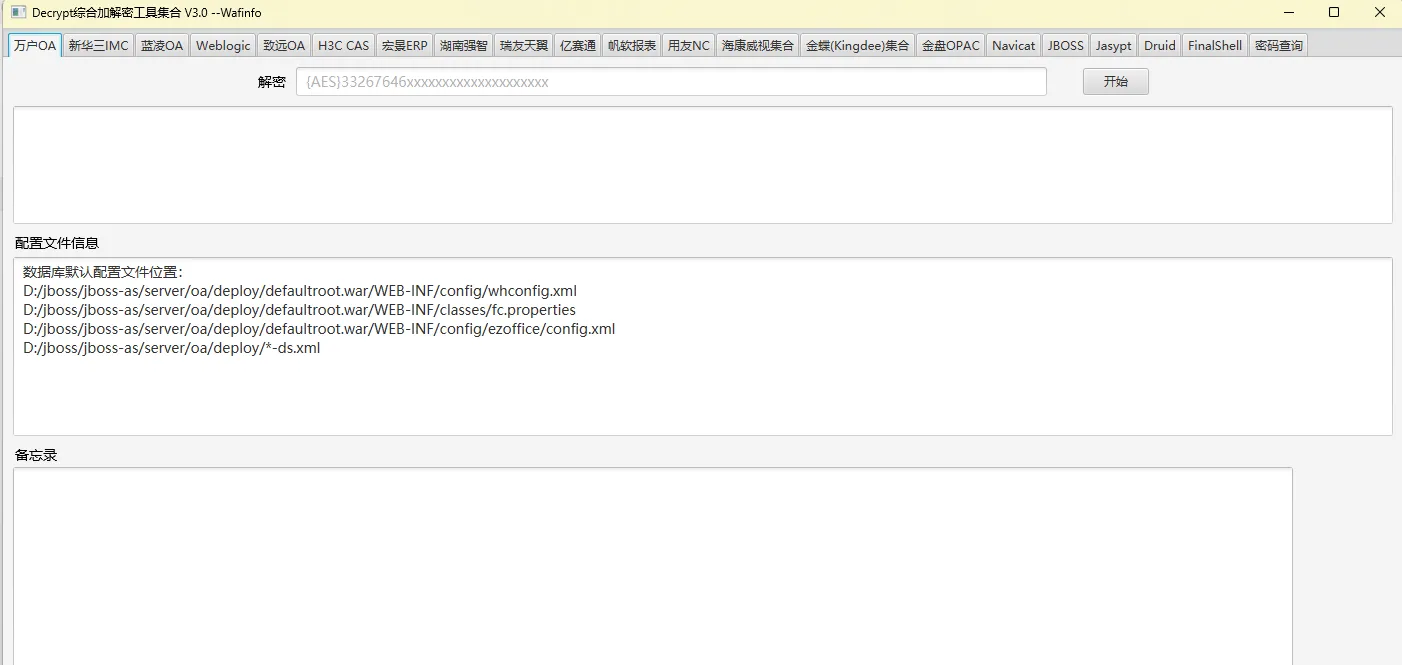Open the Druid tab
1402x665 pixels.
(1160, 45)
